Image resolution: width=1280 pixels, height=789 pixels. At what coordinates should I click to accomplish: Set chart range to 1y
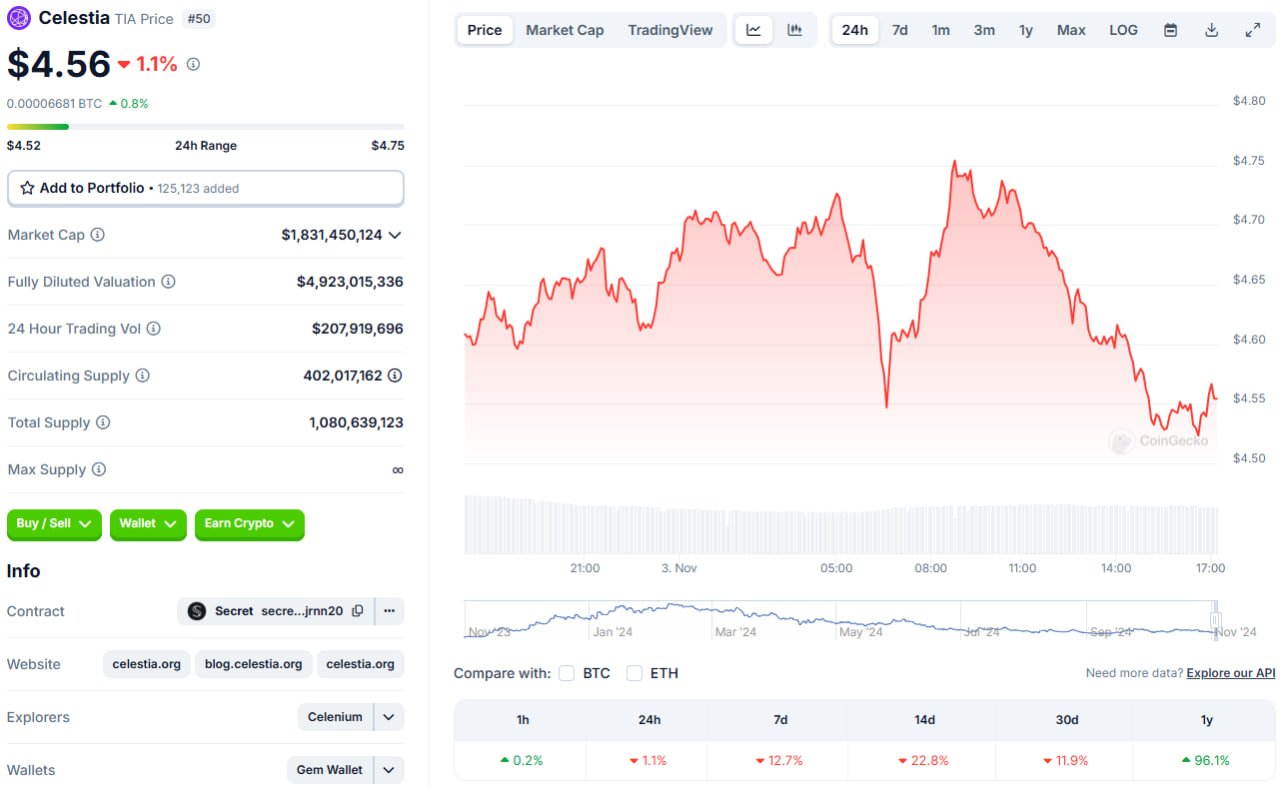[1026, 30]
